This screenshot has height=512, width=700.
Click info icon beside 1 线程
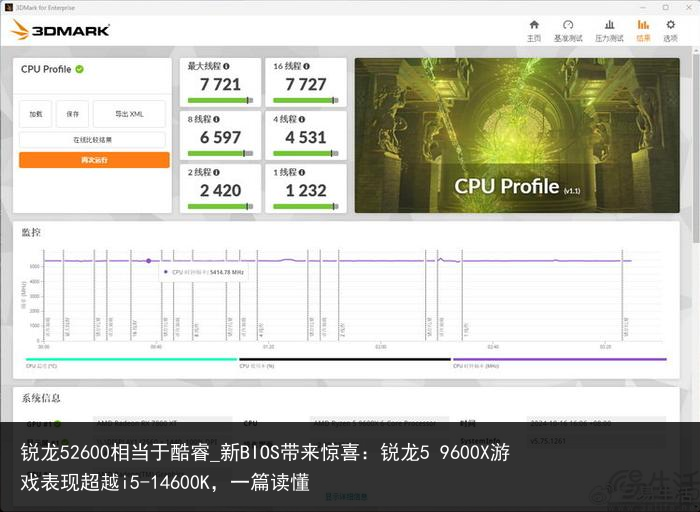click(302, 172)
